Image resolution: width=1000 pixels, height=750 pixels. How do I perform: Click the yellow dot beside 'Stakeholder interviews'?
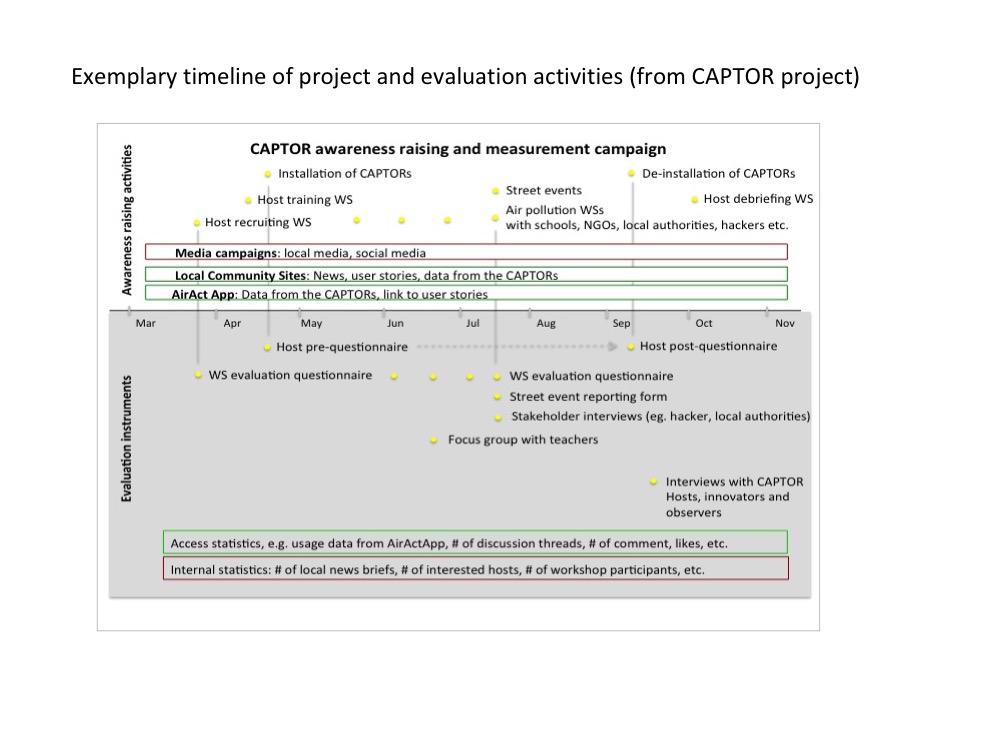[499, 418]
